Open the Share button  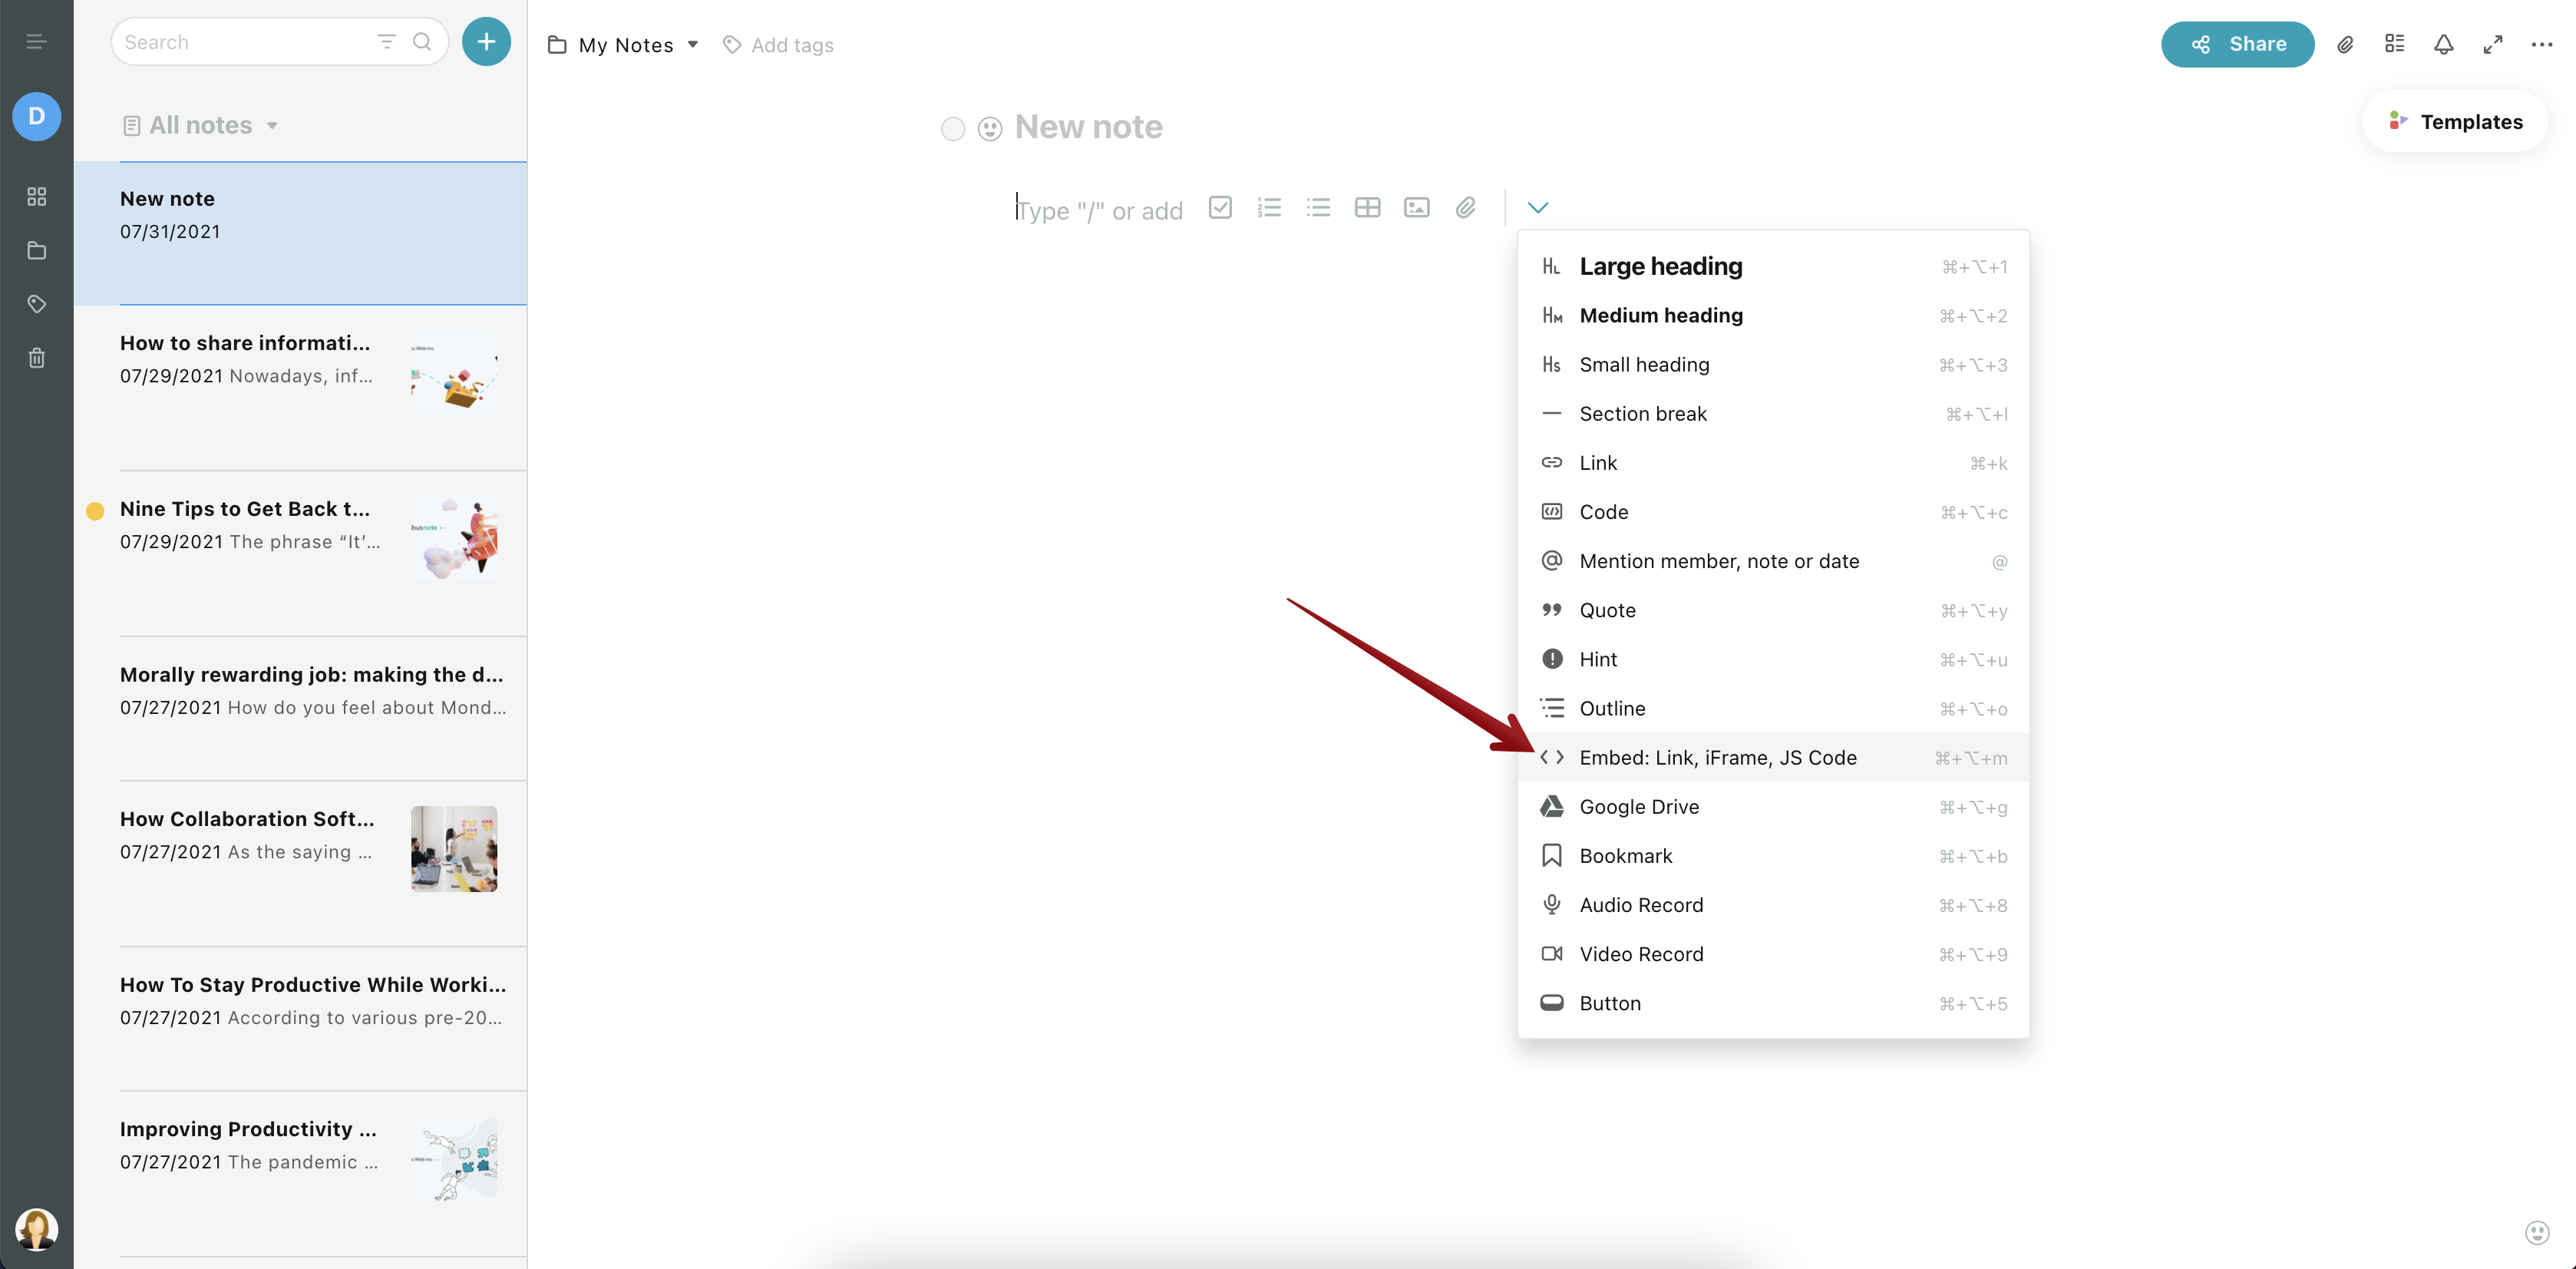(2237, 43)
